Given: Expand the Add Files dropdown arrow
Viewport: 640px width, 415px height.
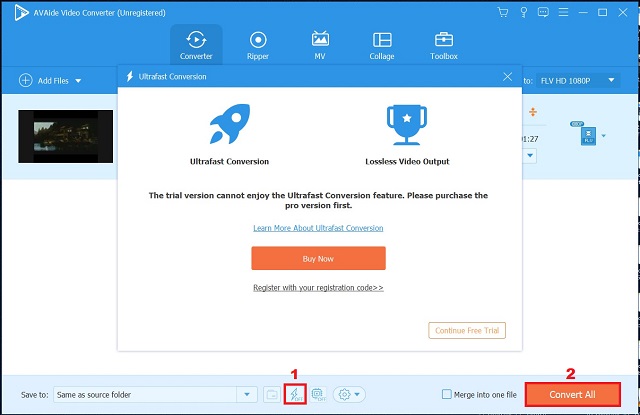Looking at the screenshot, I should [78, 81].
